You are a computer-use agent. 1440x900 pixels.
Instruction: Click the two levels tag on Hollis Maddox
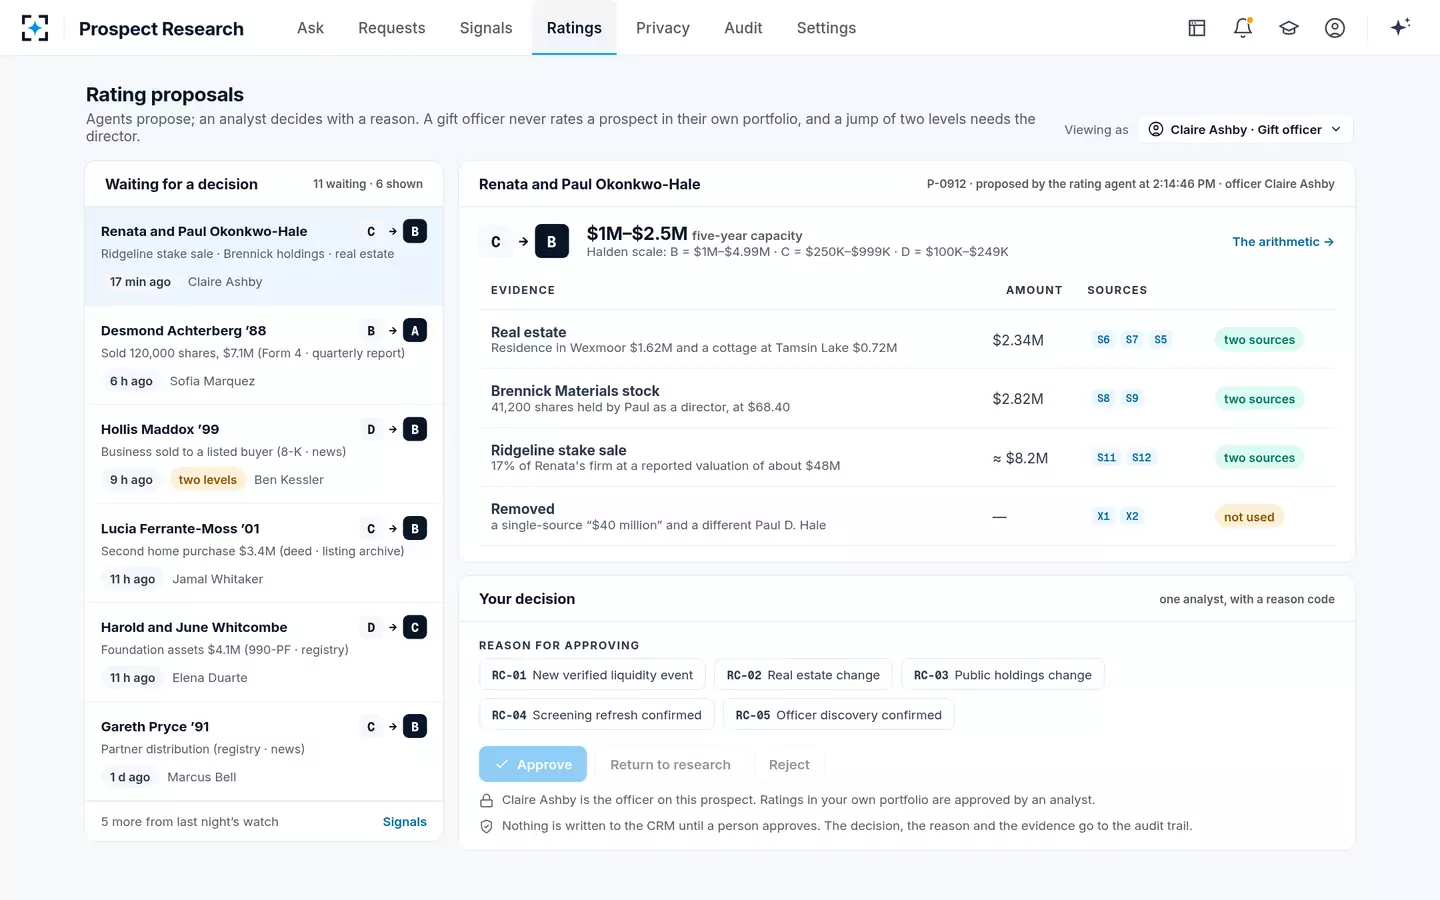[x=208, y=480]
